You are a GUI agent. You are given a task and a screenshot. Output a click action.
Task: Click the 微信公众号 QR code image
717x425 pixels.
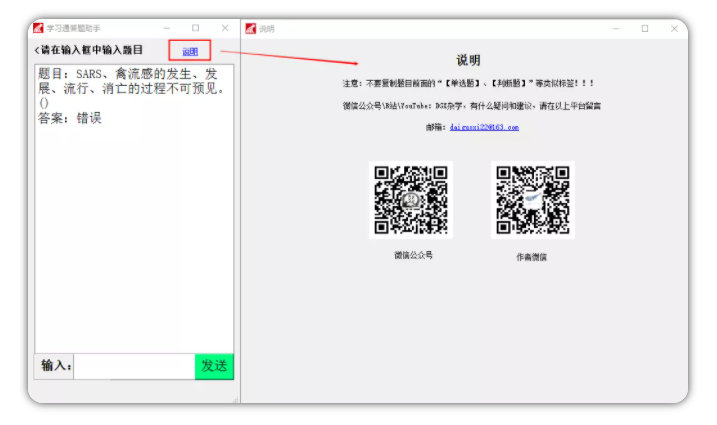coord(411,200)
